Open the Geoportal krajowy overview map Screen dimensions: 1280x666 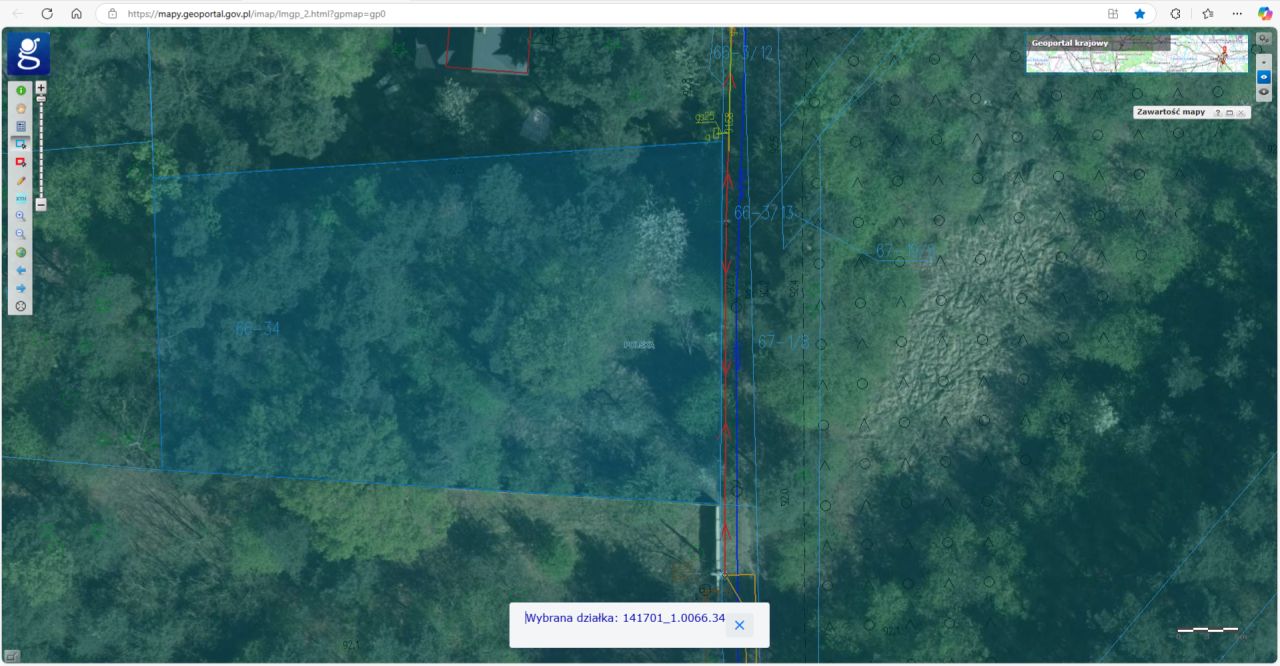click(x=1136, y=54)
